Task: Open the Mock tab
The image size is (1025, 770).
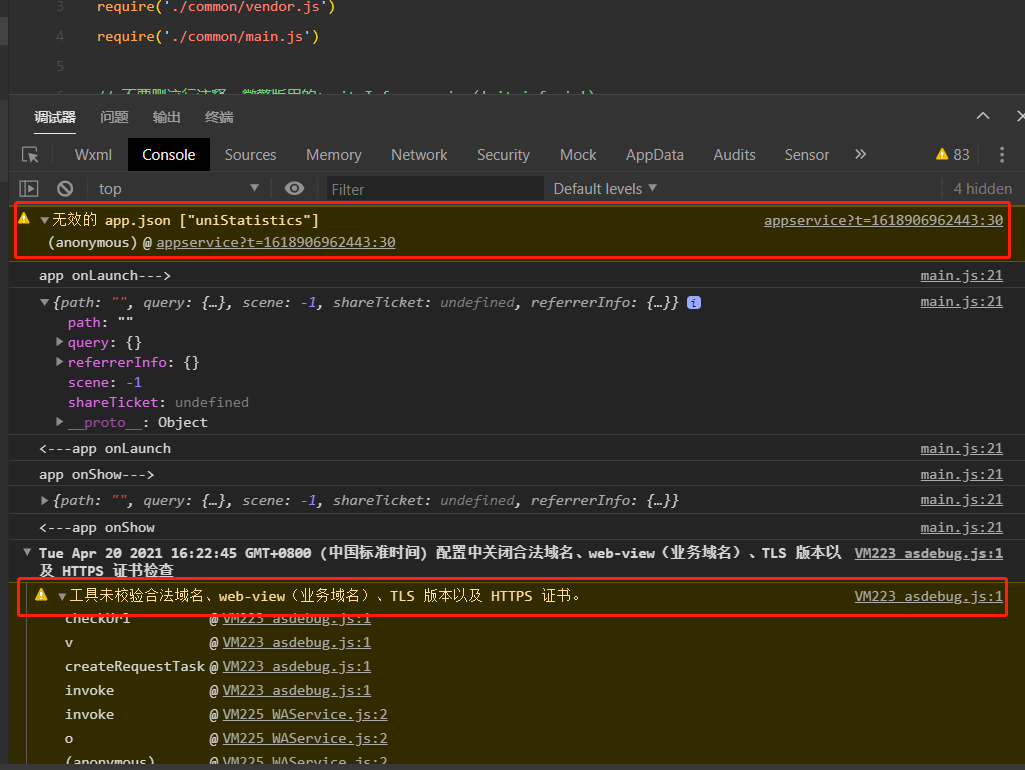Action: pos(578,155)
